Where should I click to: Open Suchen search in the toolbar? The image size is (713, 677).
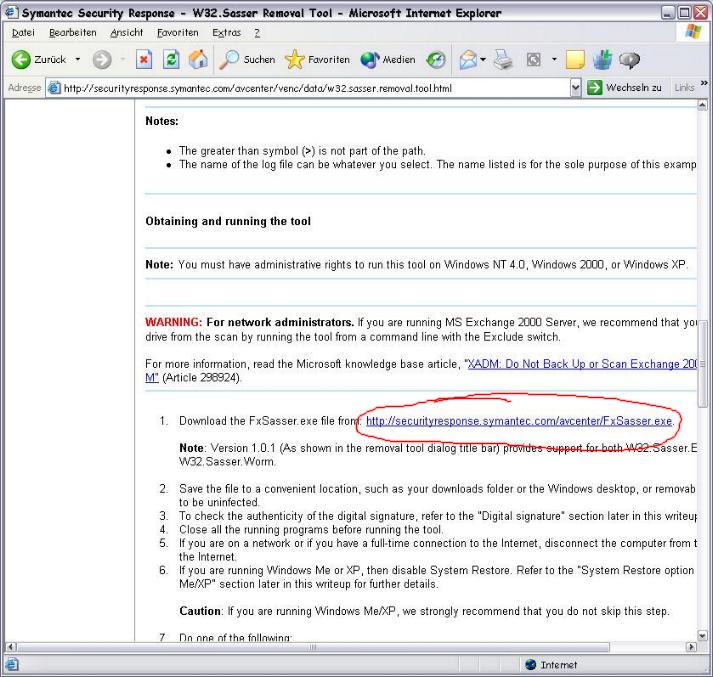coord(246,60)
